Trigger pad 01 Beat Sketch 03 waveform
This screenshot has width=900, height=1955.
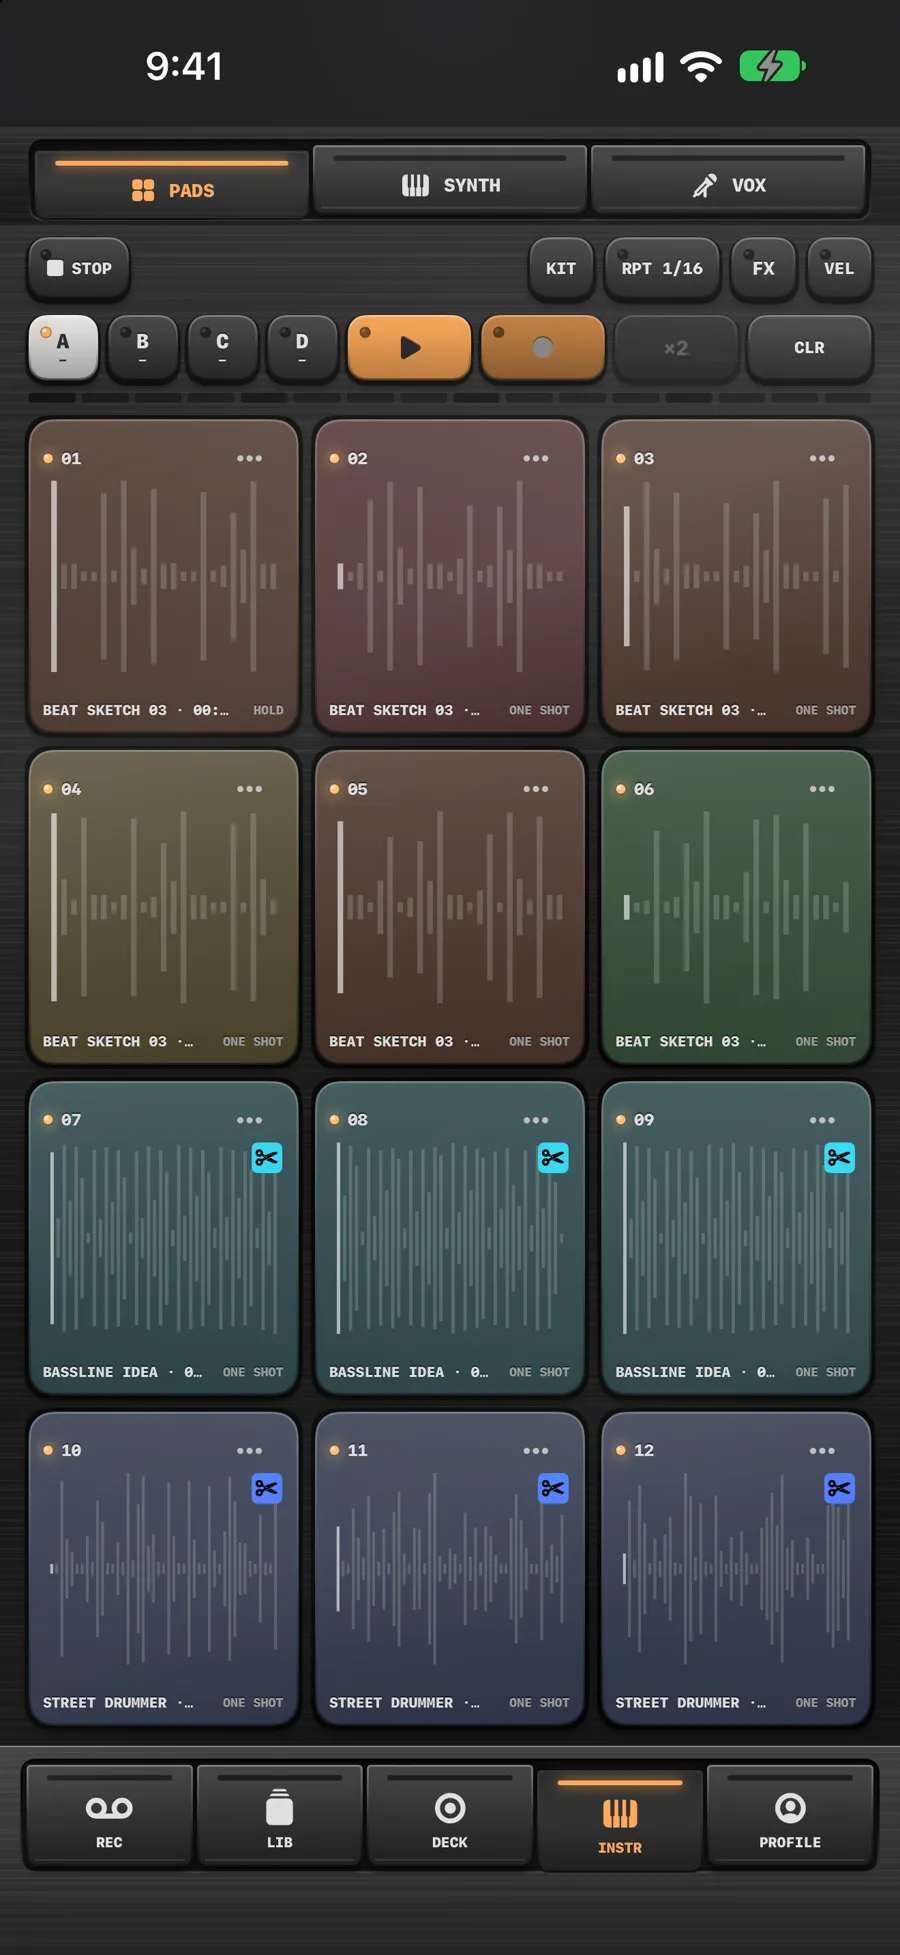[x=164, y=576]
